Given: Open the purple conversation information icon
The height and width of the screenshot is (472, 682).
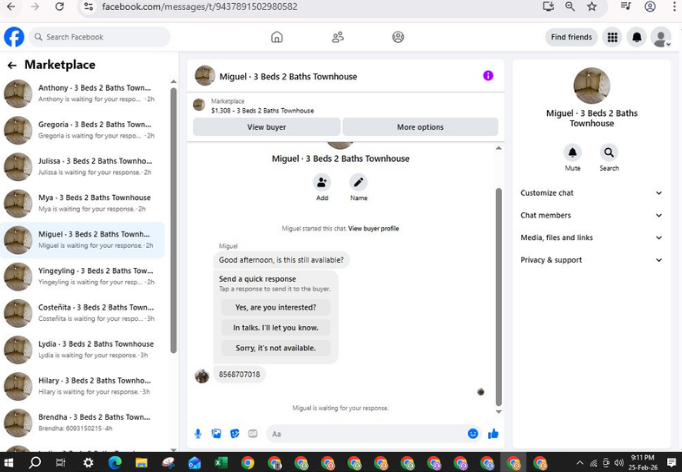Looking at the screenshot, I should pos(488,76).
